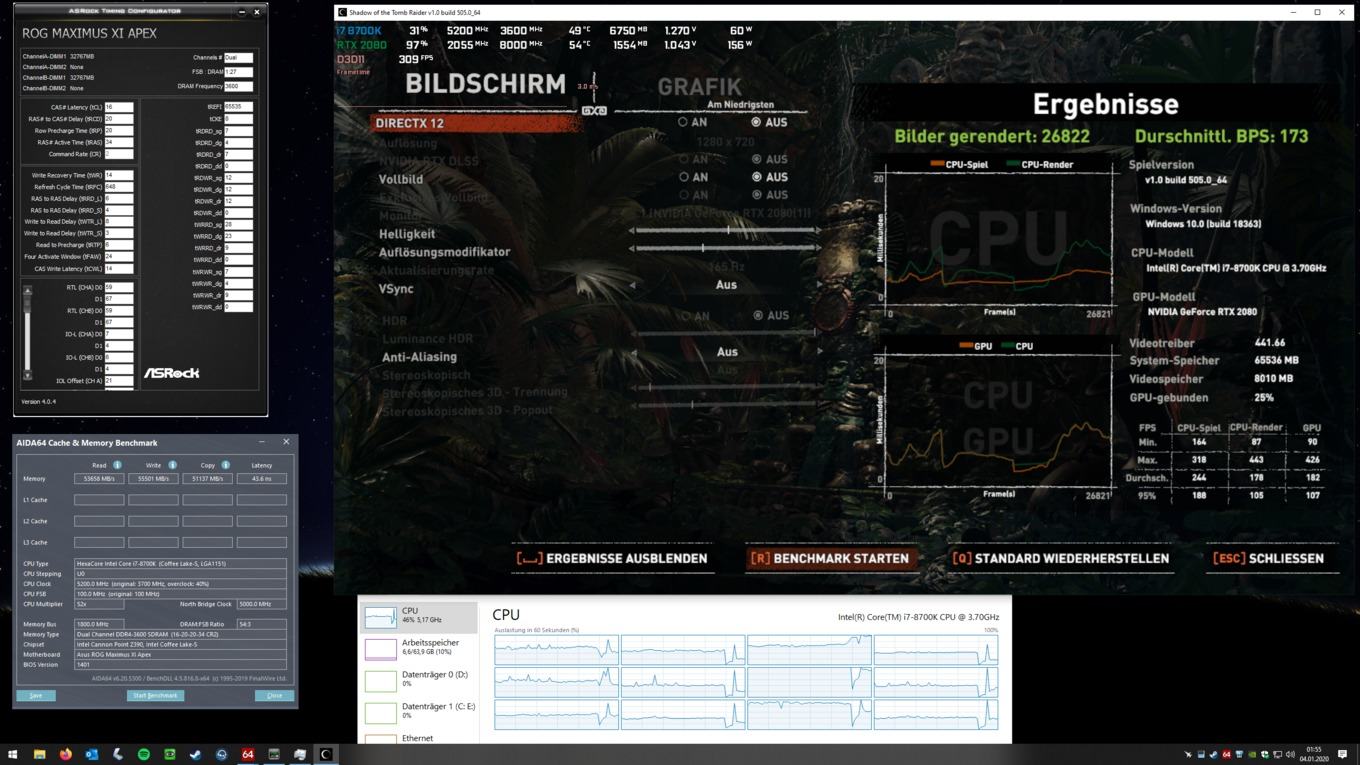The height and width of the screenshot is (765, 1360).
Task: Click BENCHMARK STARTEN button
Action: coord(829,558)
